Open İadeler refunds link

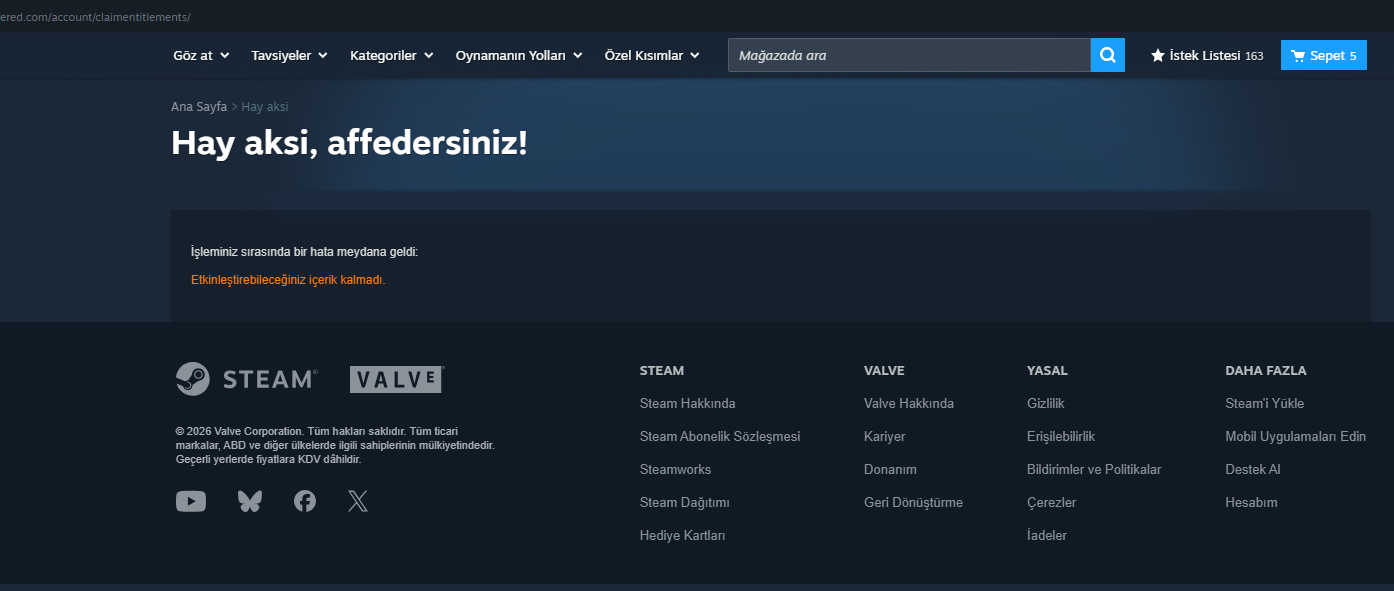tap(1047, 535)
